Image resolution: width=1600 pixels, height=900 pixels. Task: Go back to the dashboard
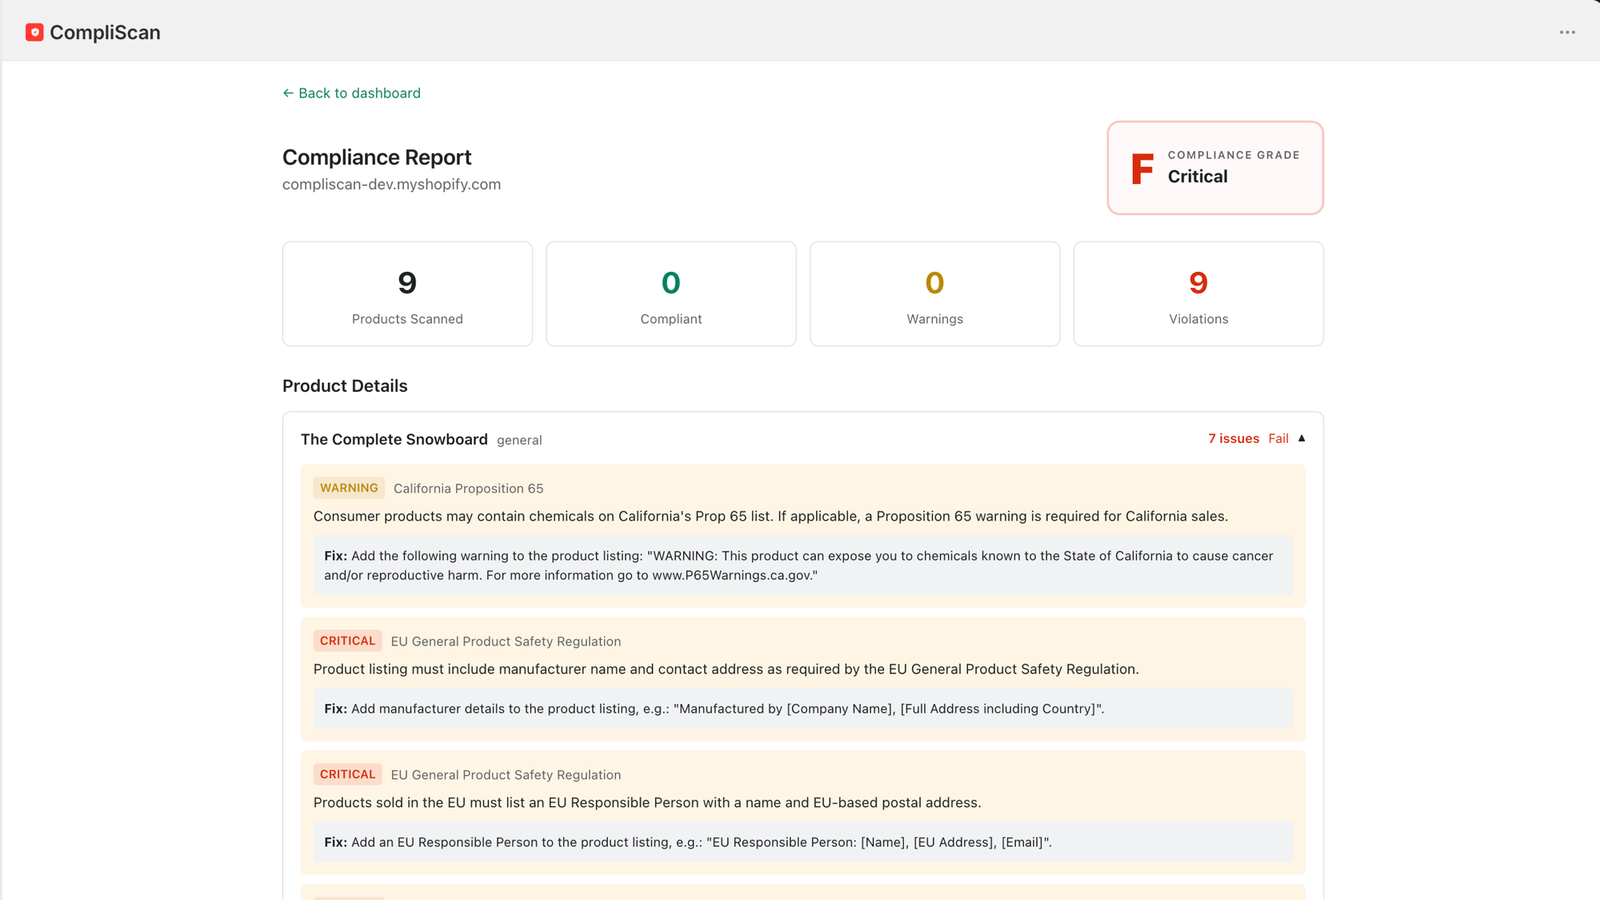point(351,93)
